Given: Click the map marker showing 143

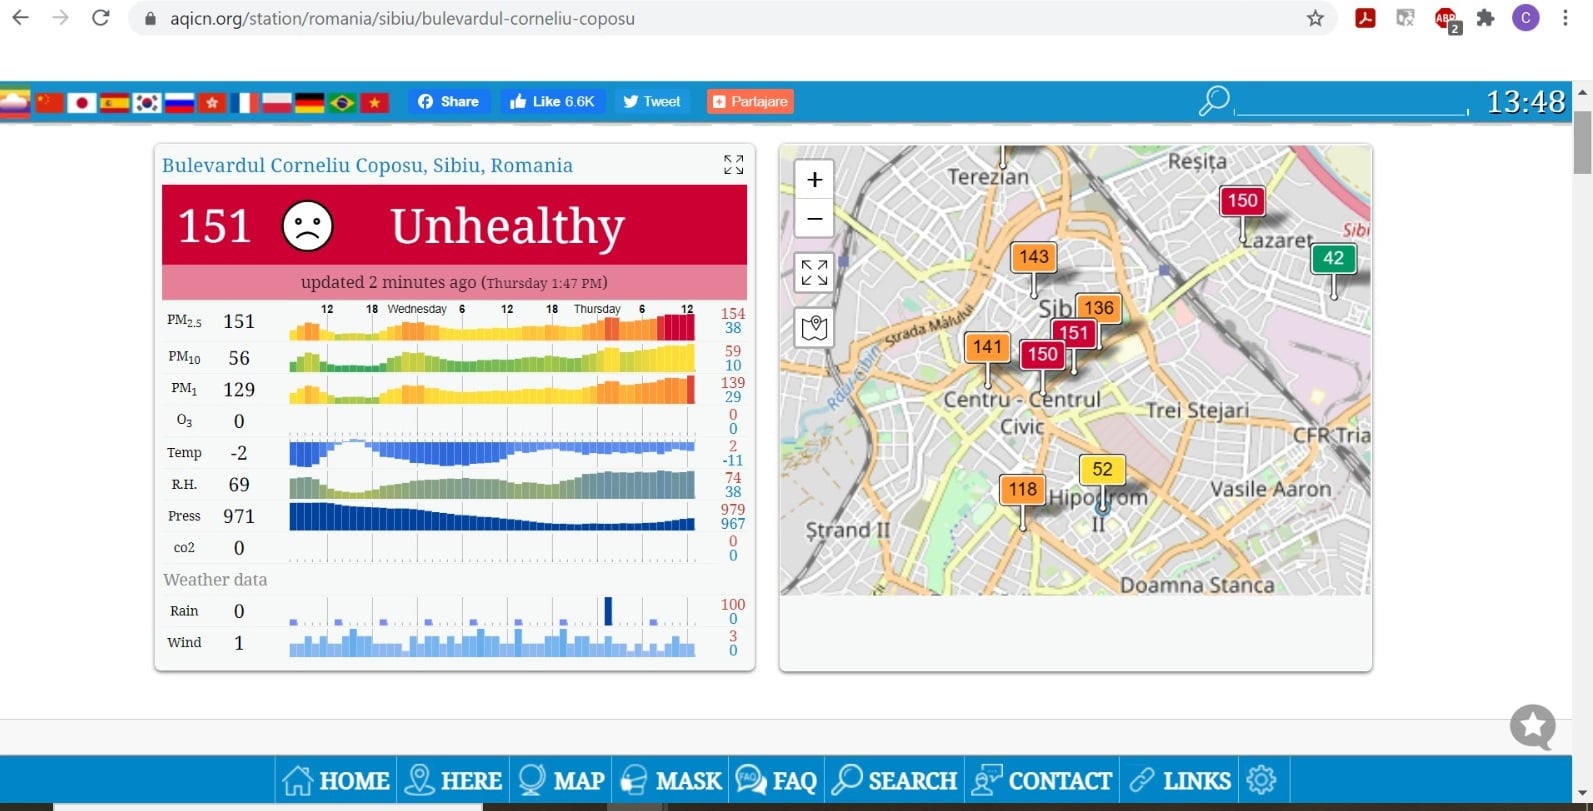Looking at the screenshot, I should click(x=1033, y=257).
